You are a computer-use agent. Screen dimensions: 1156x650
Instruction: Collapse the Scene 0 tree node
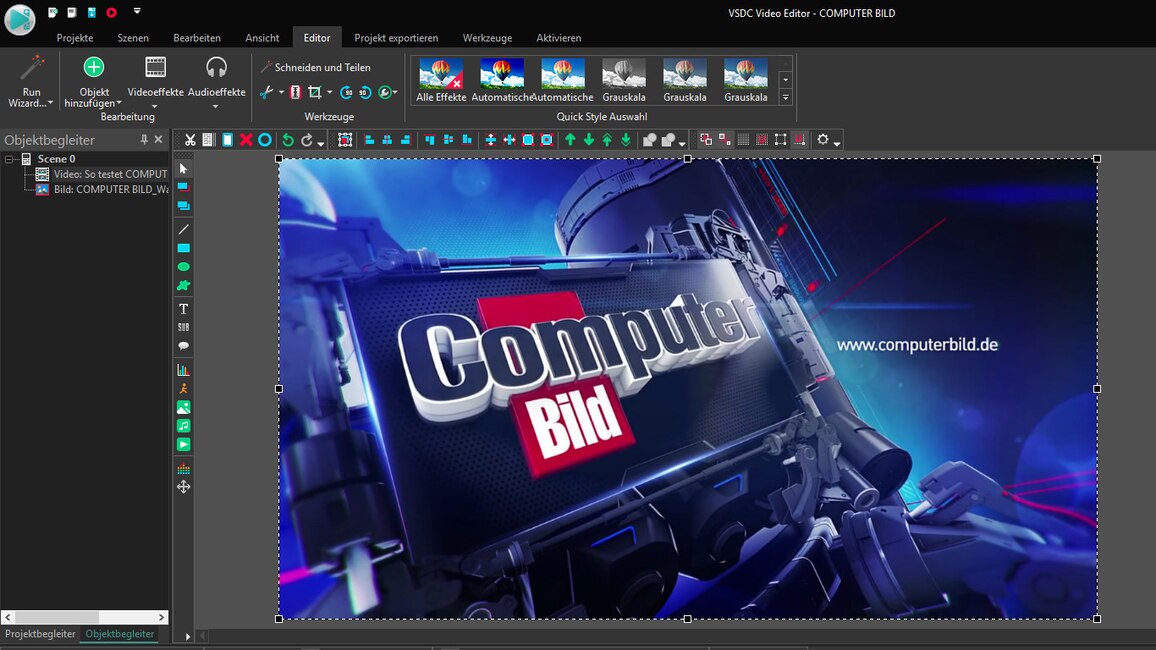[x=9, y=159]
